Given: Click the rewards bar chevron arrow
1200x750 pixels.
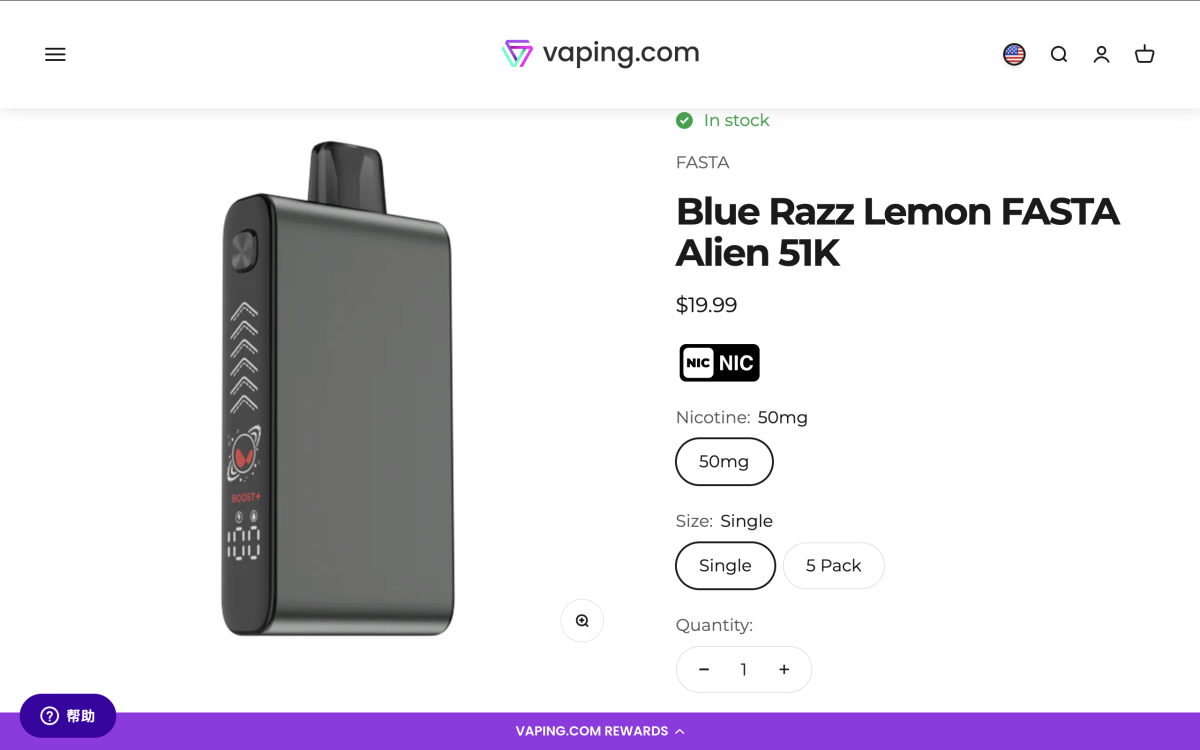Looking at the screenshot, I should [680, 731].
